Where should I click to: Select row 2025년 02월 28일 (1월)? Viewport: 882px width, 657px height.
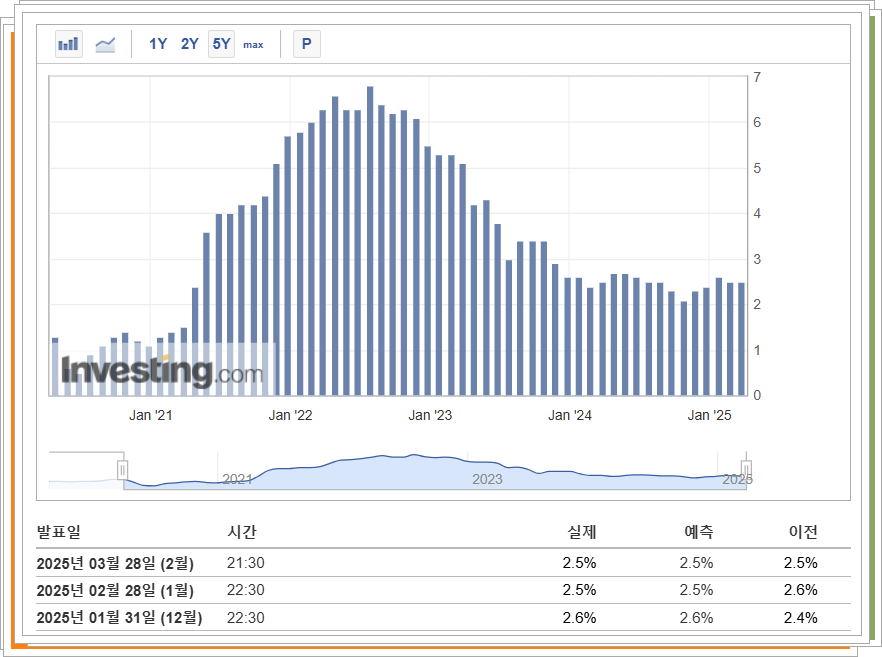(x=443, y=590)
